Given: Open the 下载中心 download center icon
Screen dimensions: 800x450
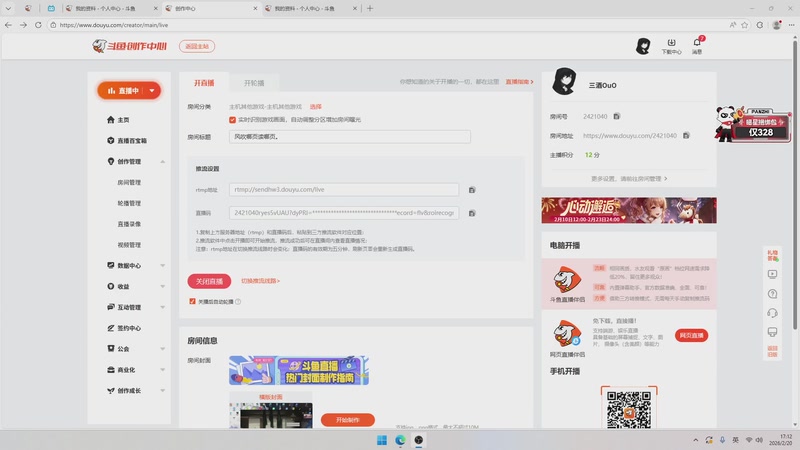Looking at the screenshot, I should [x=671, y=46].
